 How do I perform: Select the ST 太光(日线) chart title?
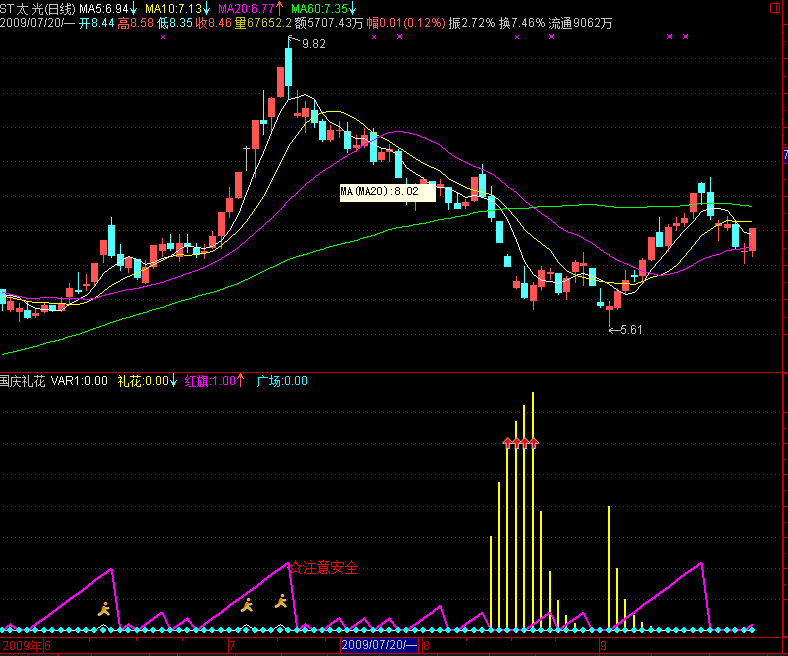point(38,9)
